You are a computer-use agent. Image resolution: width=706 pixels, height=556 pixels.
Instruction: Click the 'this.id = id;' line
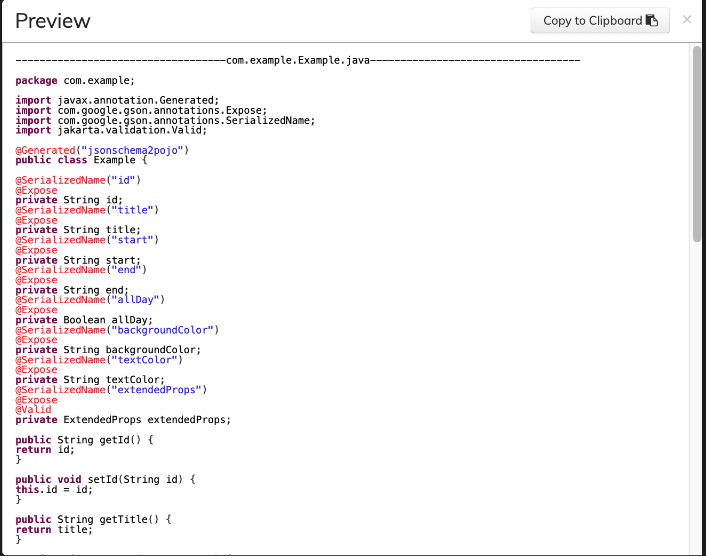tap(54, 489)
